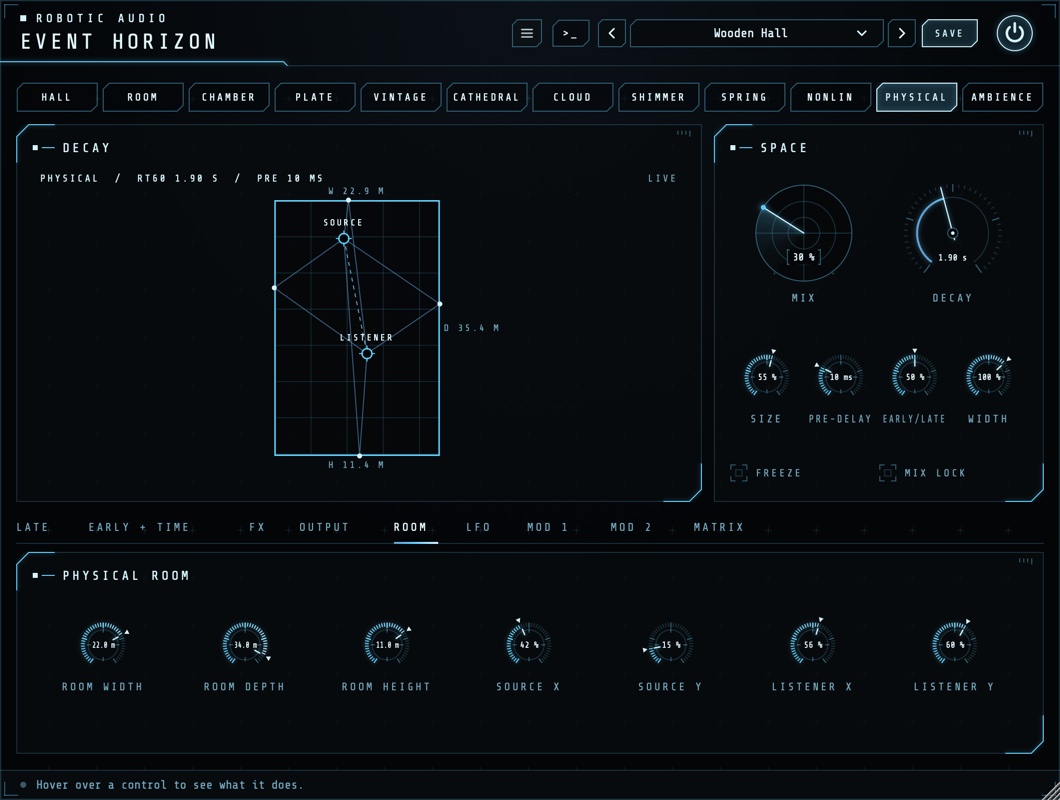Viewport: 1060px width, 800px height.
Task: Switch to the OUTPUT tab
Action: tap(324, 527)
